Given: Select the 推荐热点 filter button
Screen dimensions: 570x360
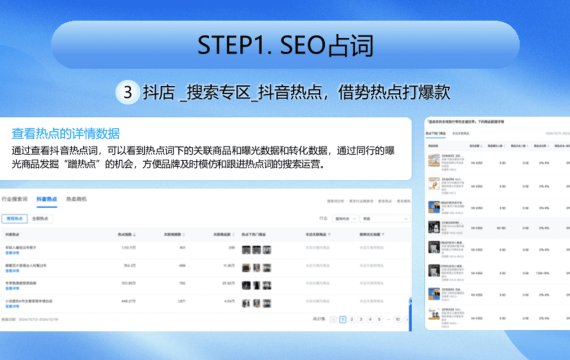Looking at the screenshot, I should pyautogui.click(x=15, y=219).
